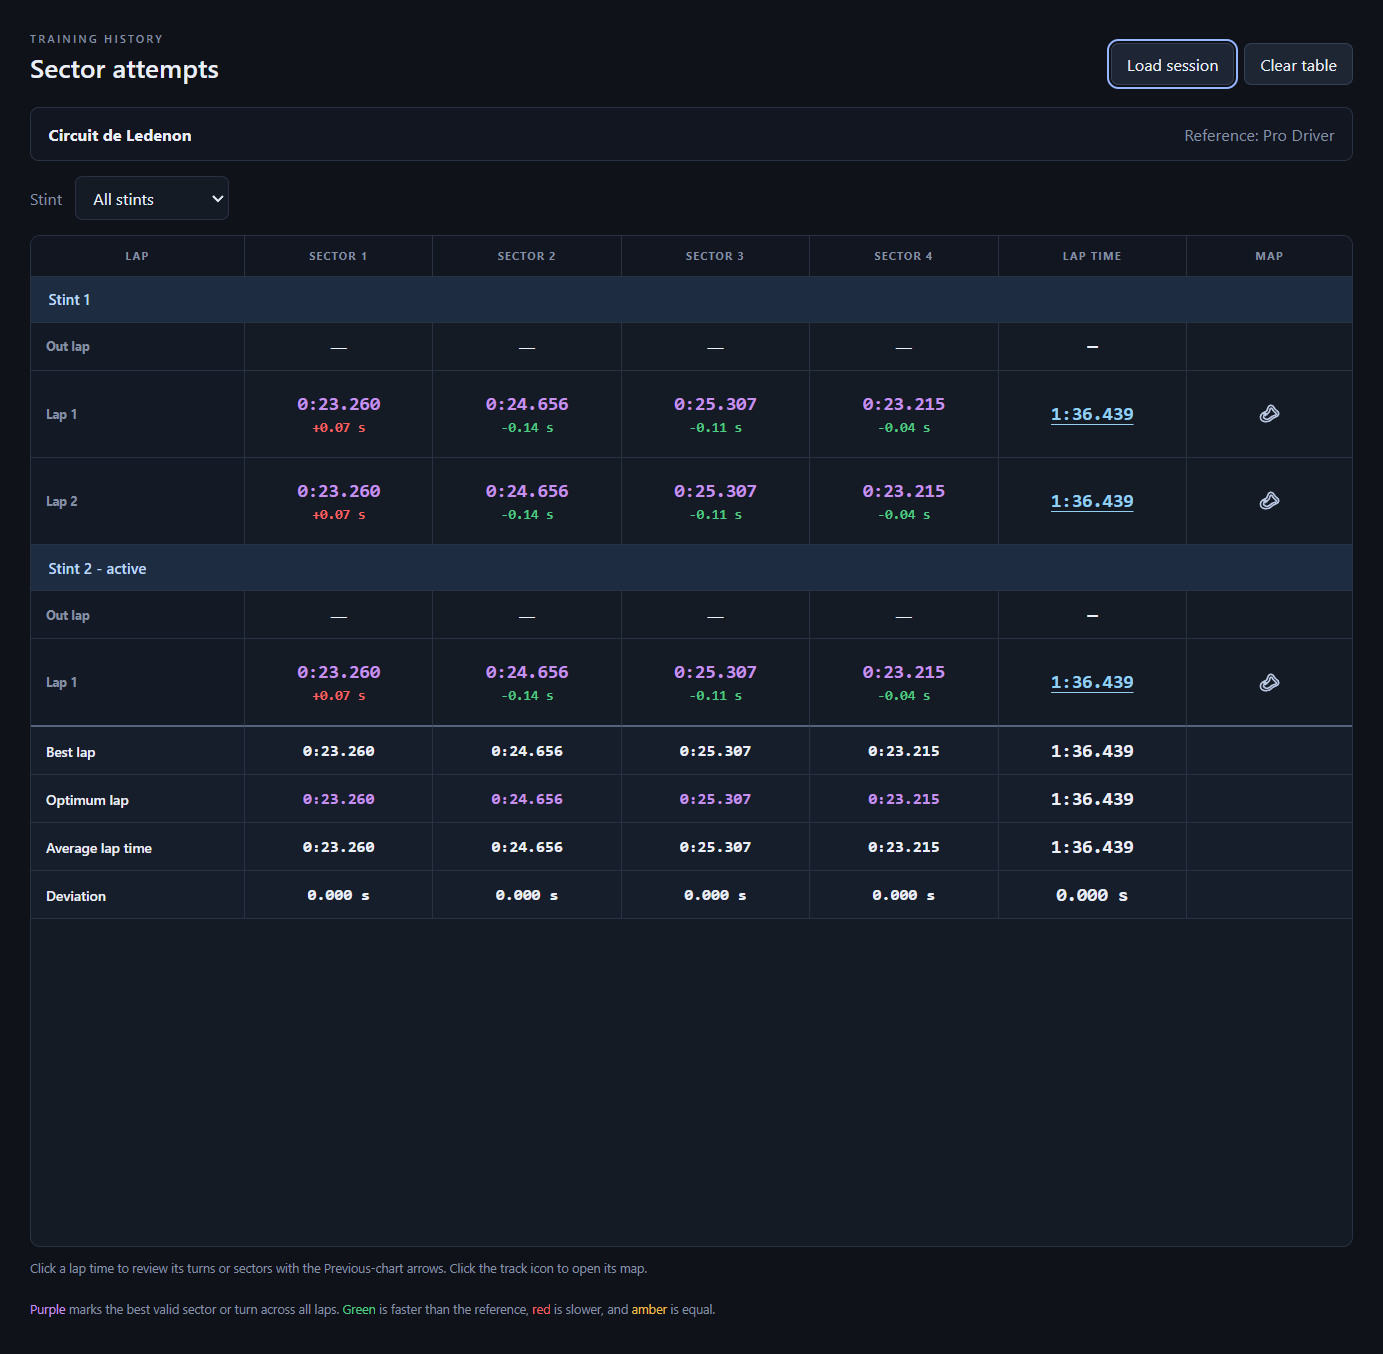Open lap time 1:36.439 of Stint 1 Lap 1
The image size is (1383, 1354).
1092,414
